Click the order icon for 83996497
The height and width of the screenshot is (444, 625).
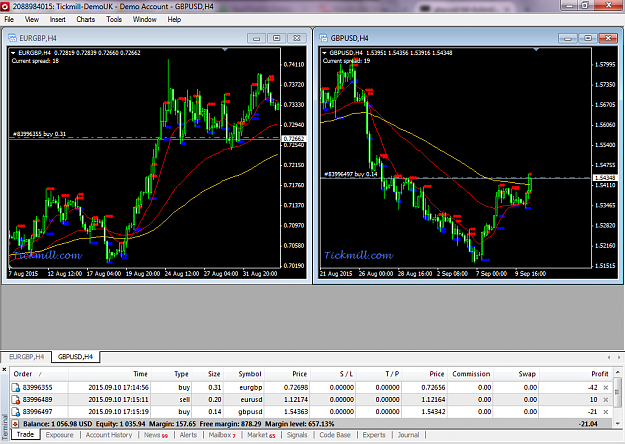click(16, 411)
